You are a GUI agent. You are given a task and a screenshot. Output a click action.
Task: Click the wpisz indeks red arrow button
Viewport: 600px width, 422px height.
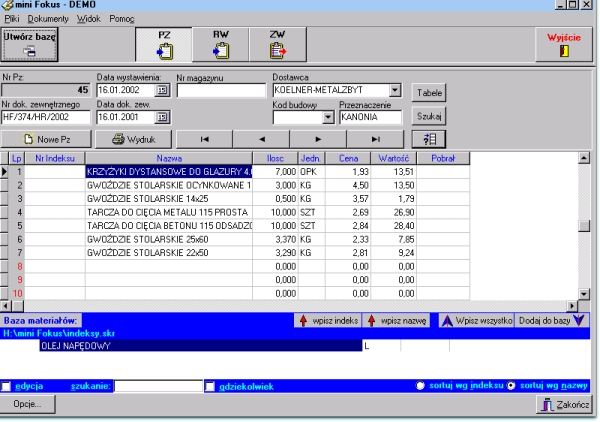[x=328, y=321]
